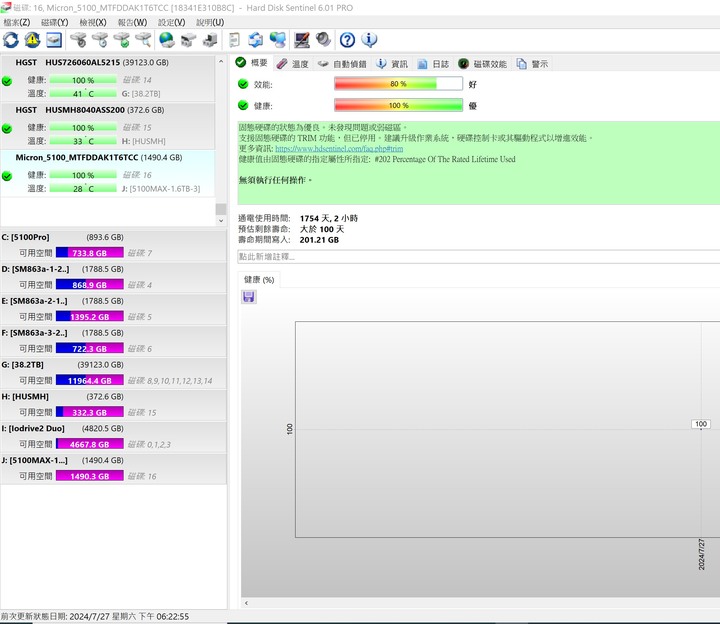Select the C: [5100Pro] volume
Screen dimensions: 720x624
(113, 246)
